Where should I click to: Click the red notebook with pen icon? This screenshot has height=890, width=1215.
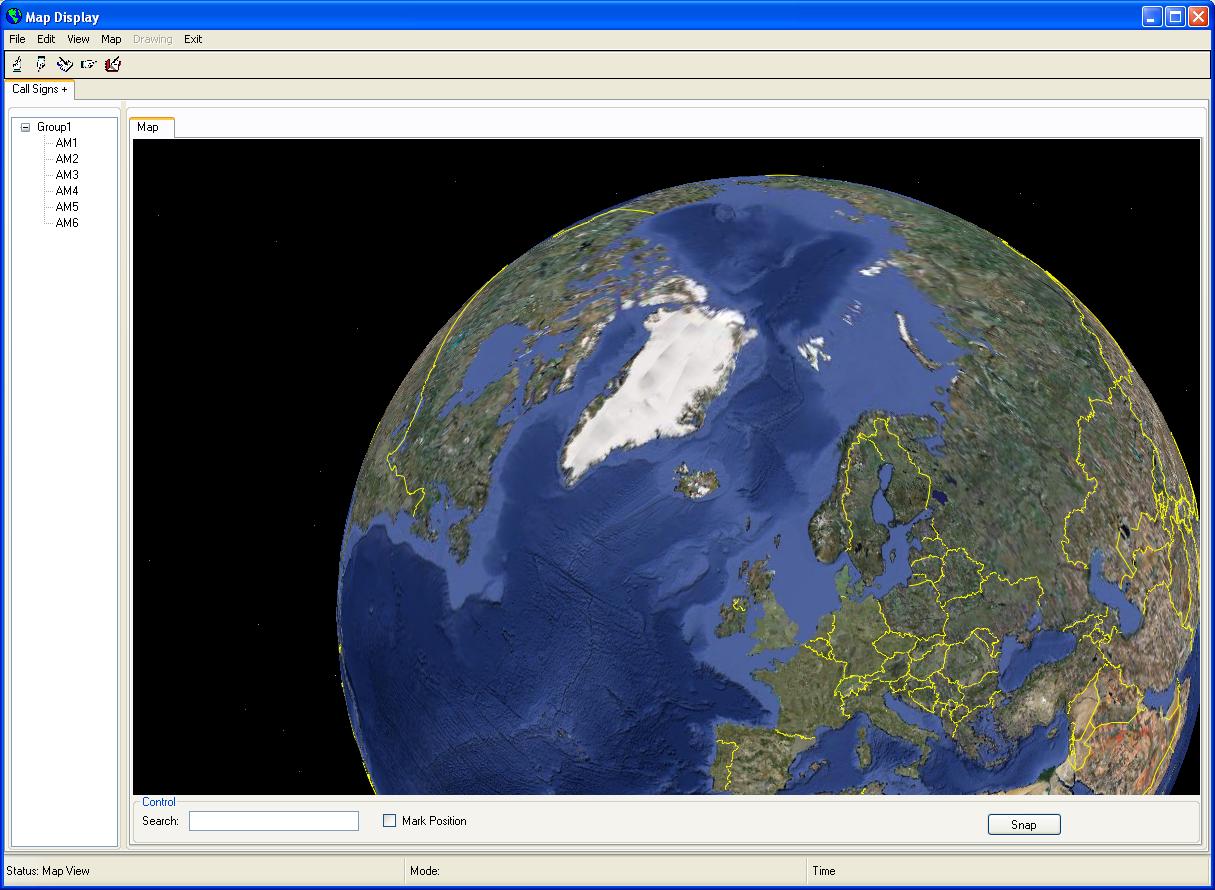pyautogui.click(x=113, y=64)
